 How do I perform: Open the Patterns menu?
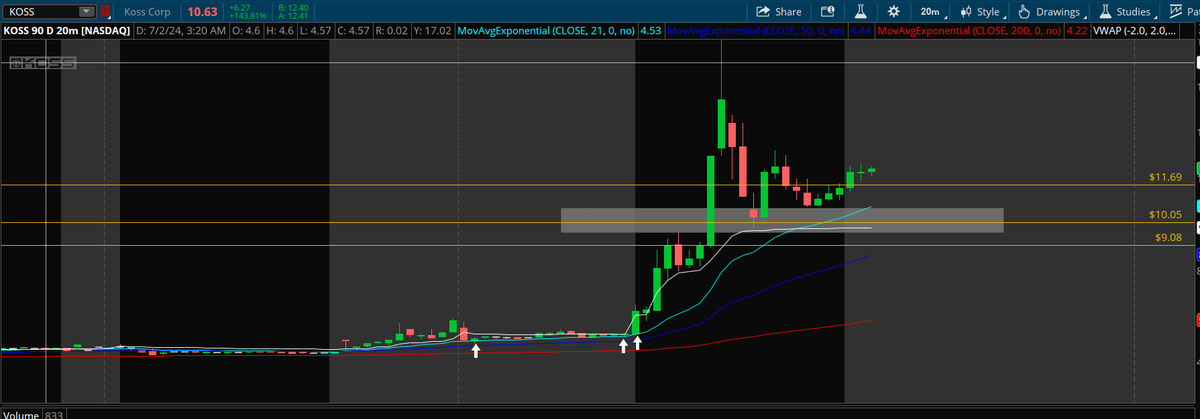point(1185,12)
